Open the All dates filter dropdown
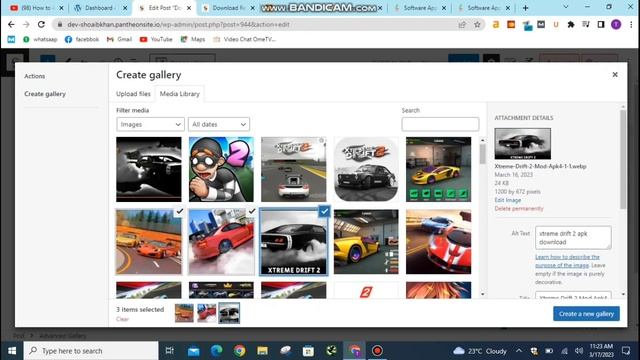 [219, 124]
